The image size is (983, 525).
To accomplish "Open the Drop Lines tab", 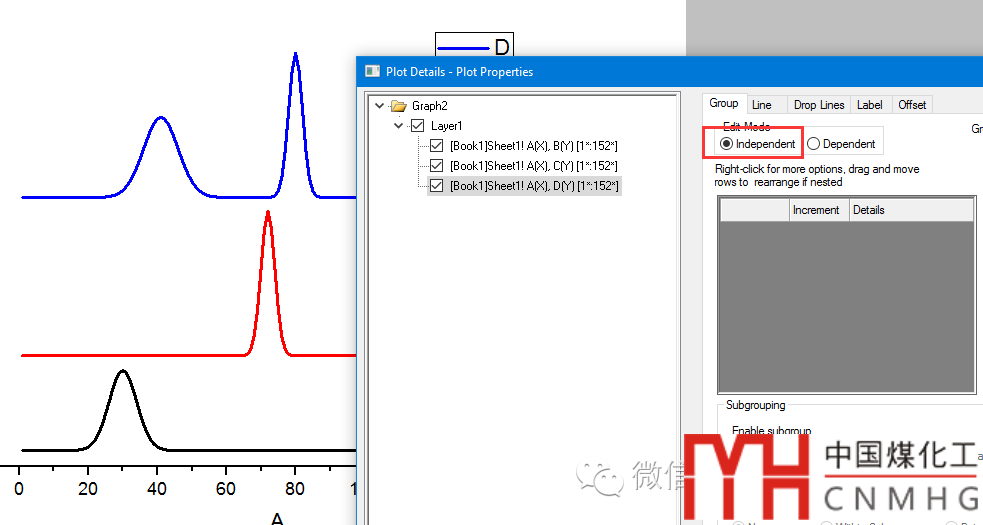I will [818, 105].
